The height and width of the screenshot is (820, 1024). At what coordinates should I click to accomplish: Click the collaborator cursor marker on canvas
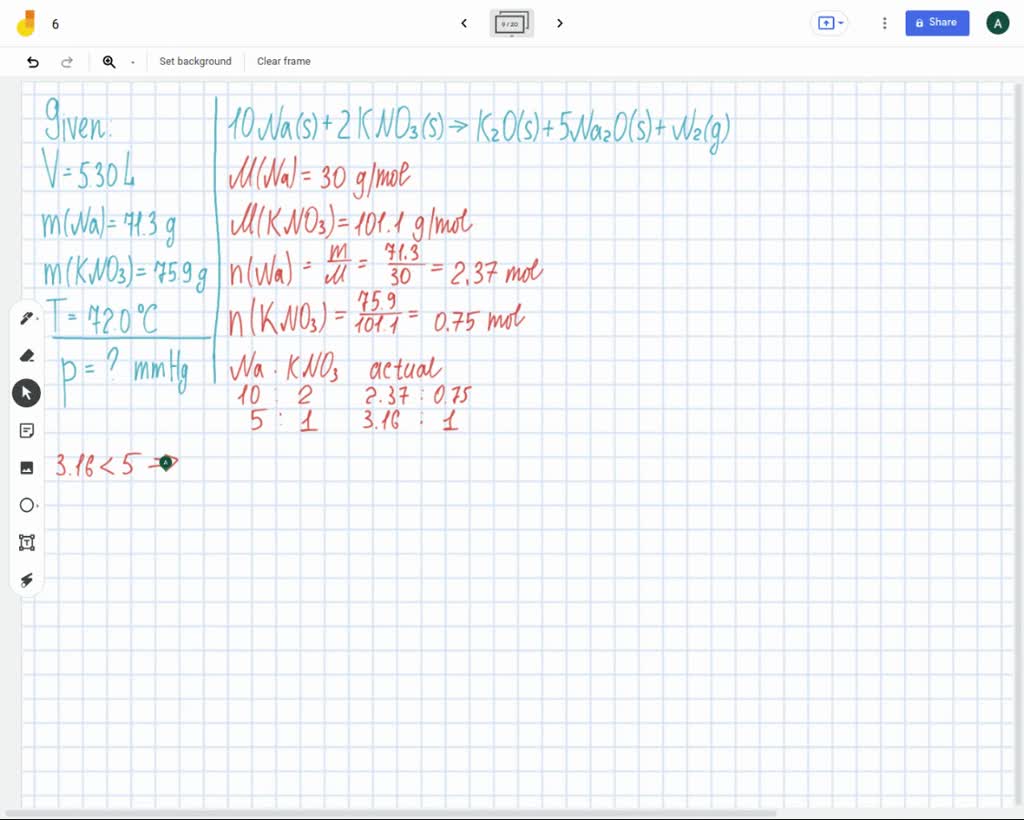pyautogui.click(x=167, y=463)
